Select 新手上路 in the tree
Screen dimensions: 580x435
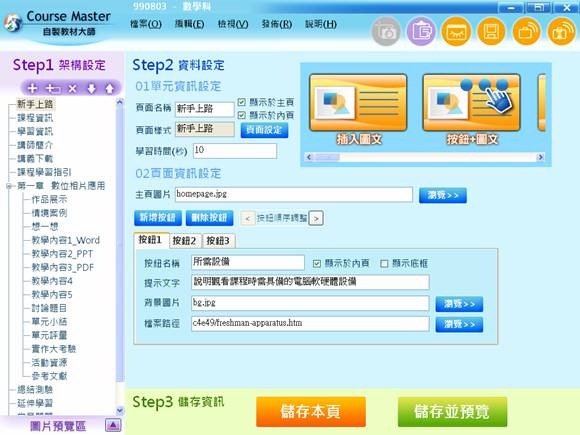tap(35, 104)
